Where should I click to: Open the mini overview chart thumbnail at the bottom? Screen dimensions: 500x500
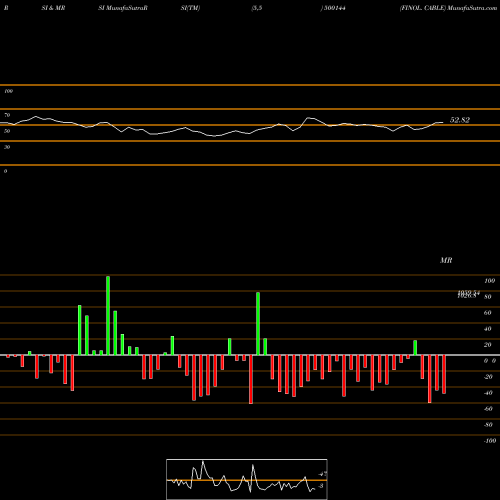[247, 479]
